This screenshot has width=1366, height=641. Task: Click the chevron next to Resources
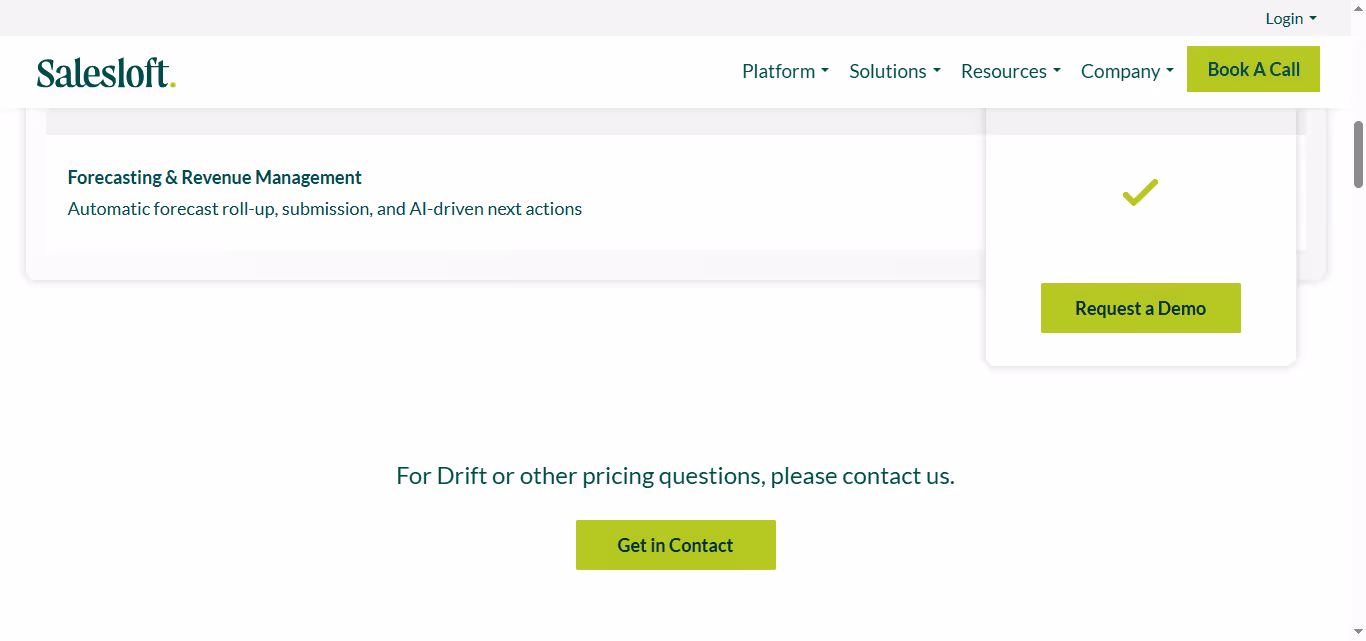[x=1056, y=71]
